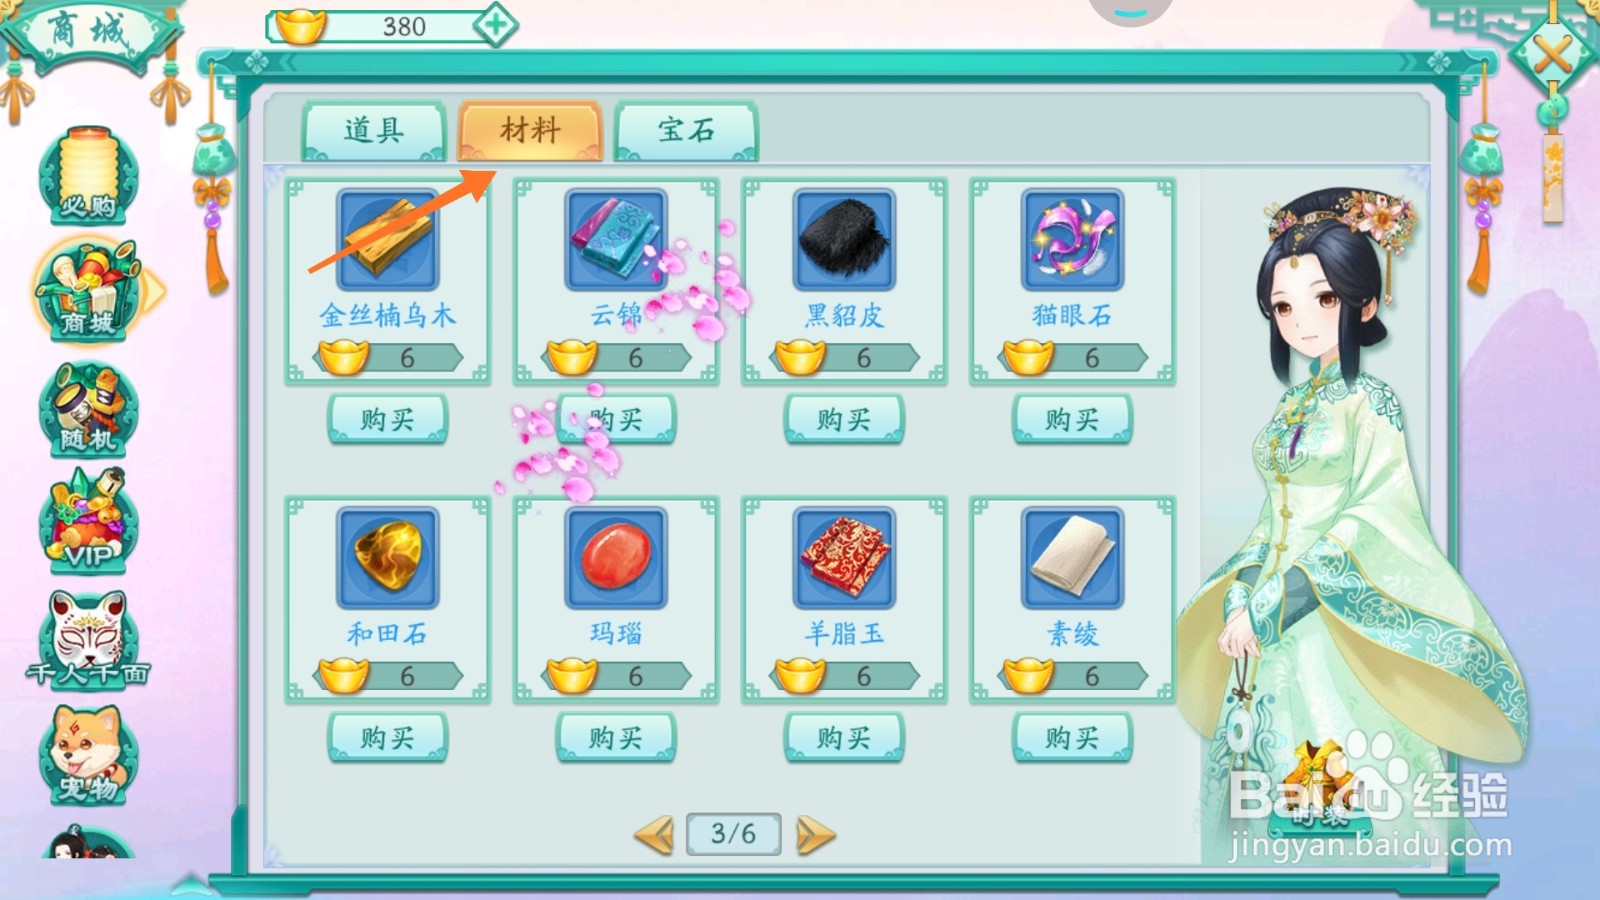Buy 和田石 with its 购买 button
The width and height of the screenshot is (1600, 900).
point(388,738)
